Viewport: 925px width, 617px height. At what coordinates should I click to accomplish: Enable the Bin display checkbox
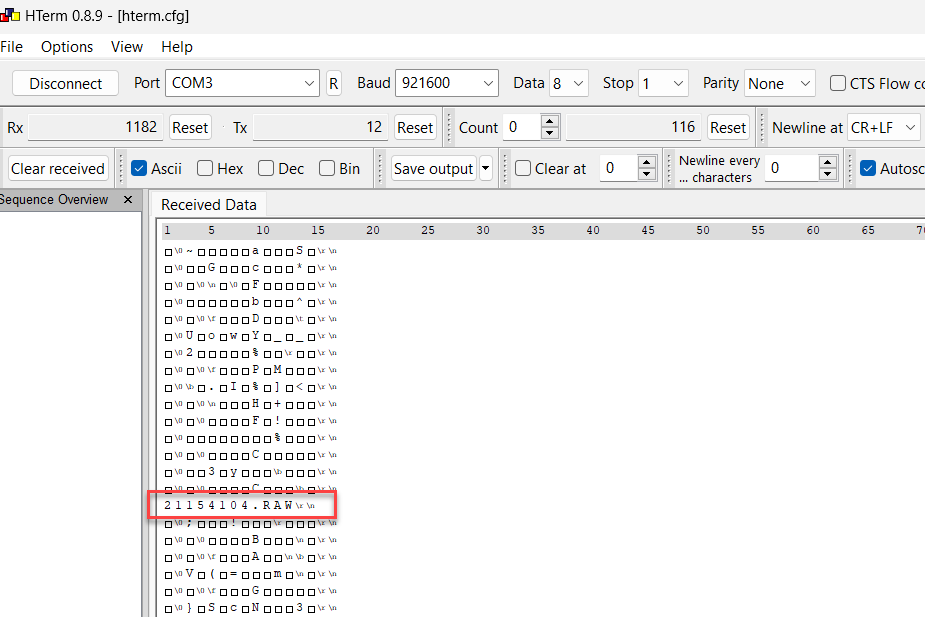[x=327, y=169]
